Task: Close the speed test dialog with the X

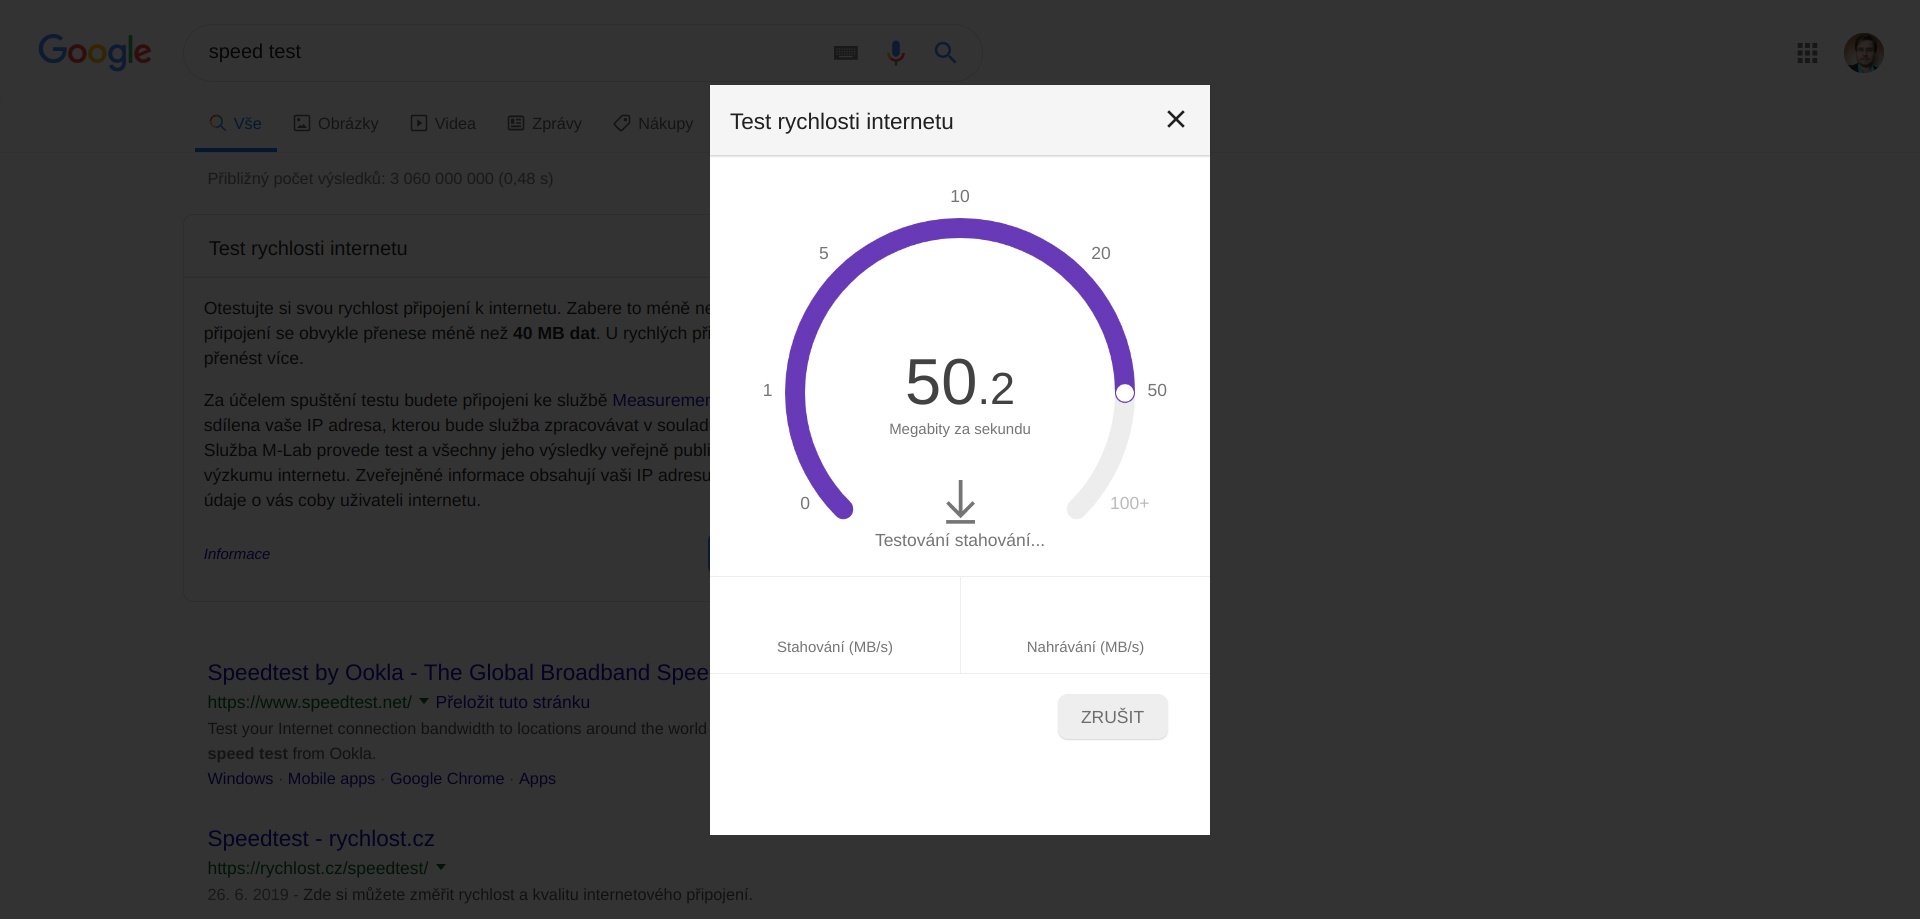Action: tap(1176, 120)
